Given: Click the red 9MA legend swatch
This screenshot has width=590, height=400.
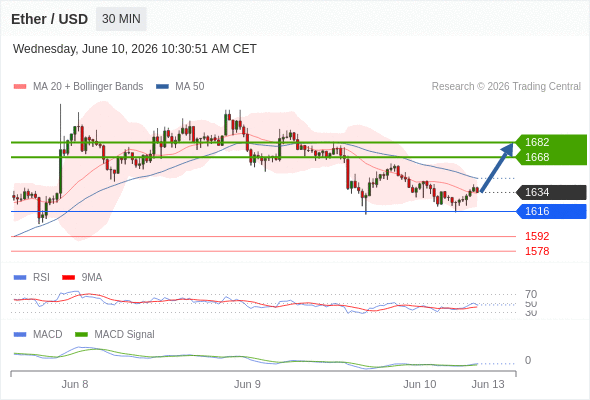Looking at the screenshot, I should coord(68,278).
